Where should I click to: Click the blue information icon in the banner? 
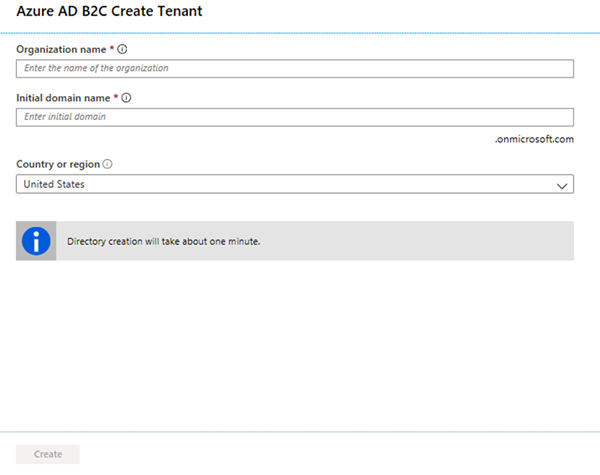click(36, 241)
